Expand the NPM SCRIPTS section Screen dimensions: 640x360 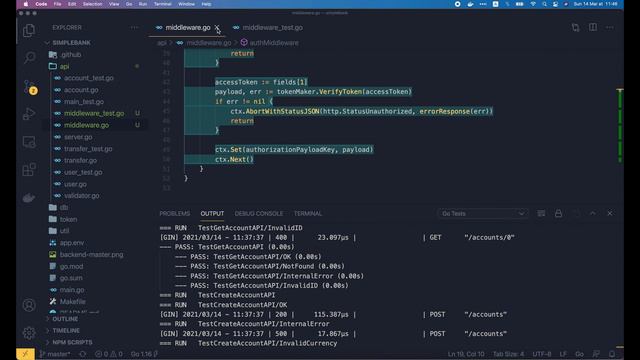[72, 342]
